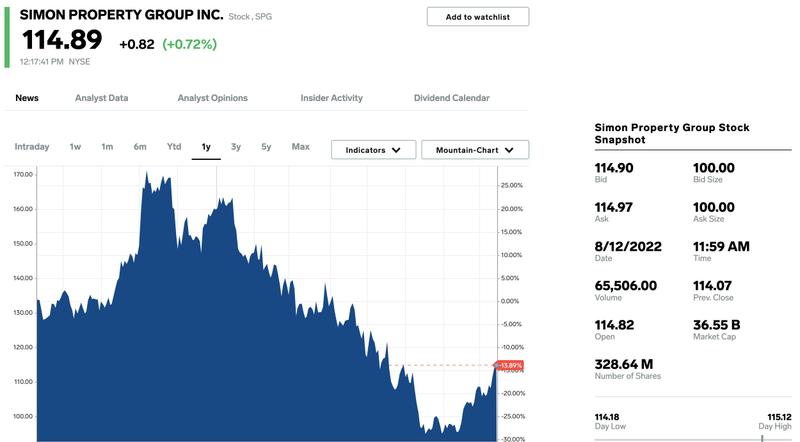Screen dimensions: 800x442
Task: Select the 1y chart range
Action: point(206,147)
